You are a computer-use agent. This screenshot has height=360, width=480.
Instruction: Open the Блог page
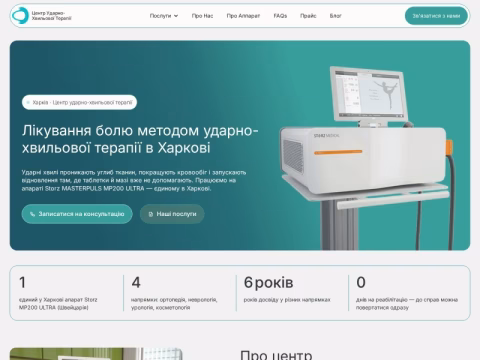pos(336,16)
